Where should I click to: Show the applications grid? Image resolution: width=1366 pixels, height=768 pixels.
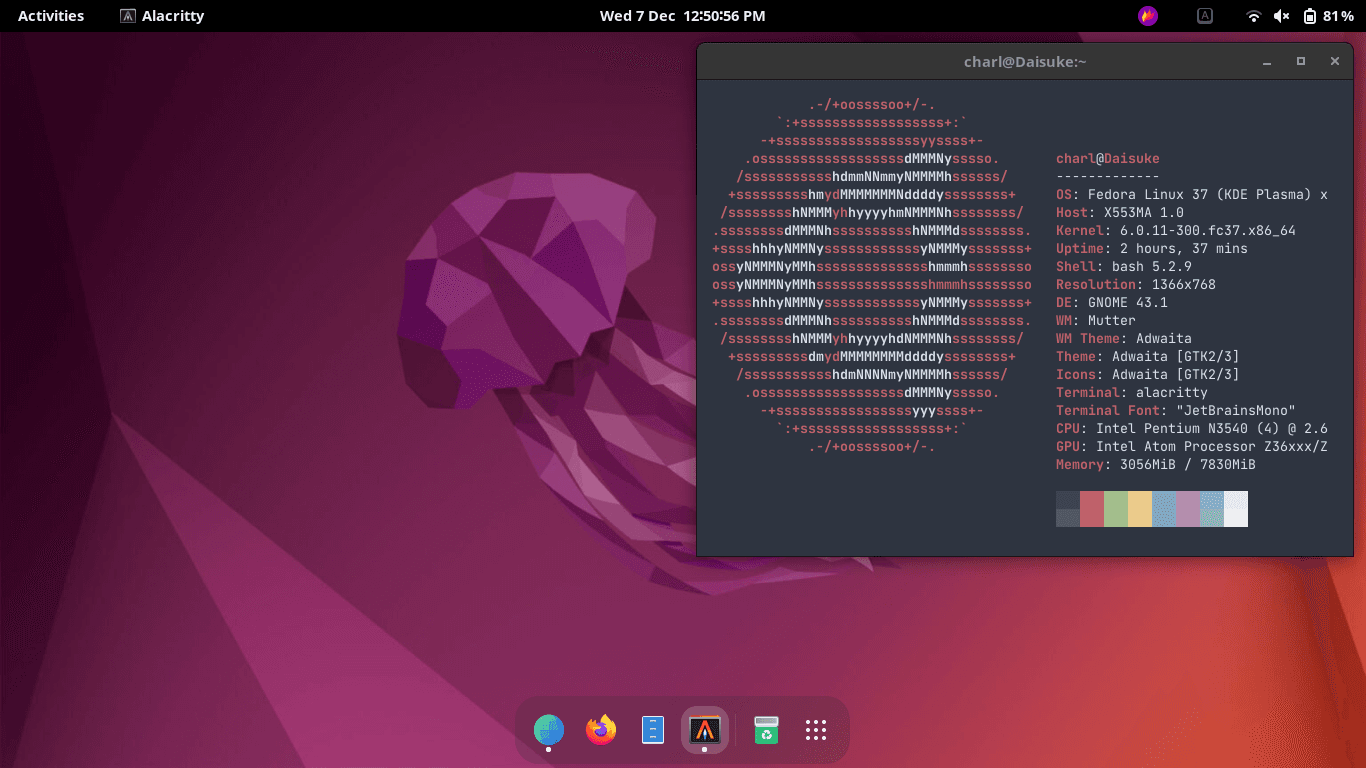(816, 730)
